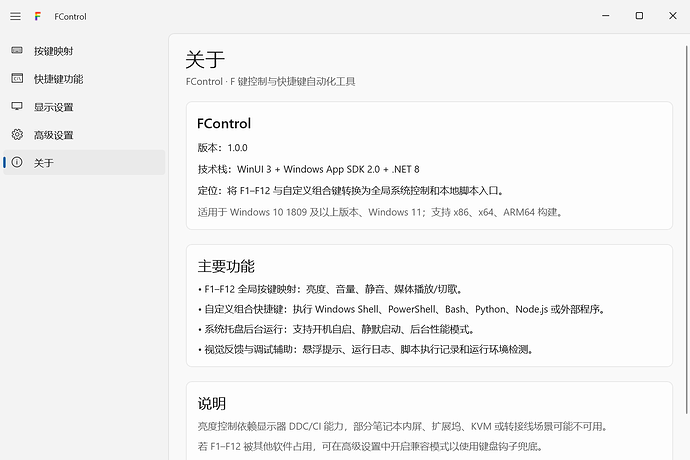Click the colorful FControl app logo

pos(38,16)
